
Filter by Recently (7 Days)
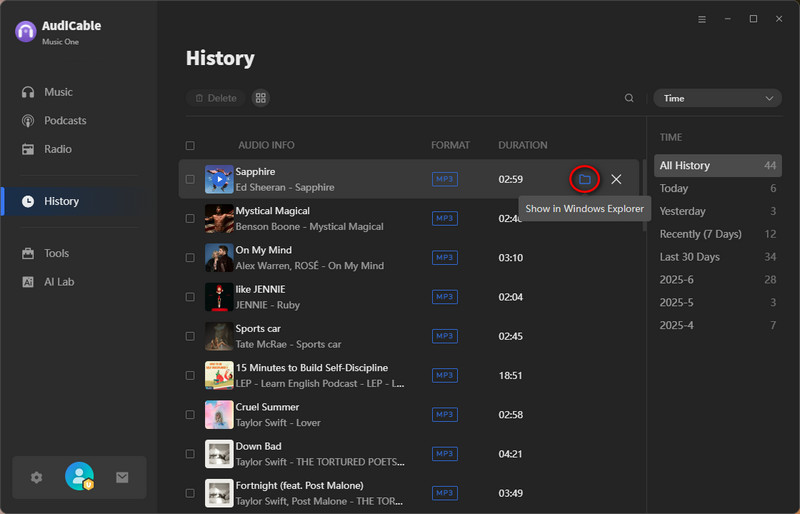pos(717,234)
